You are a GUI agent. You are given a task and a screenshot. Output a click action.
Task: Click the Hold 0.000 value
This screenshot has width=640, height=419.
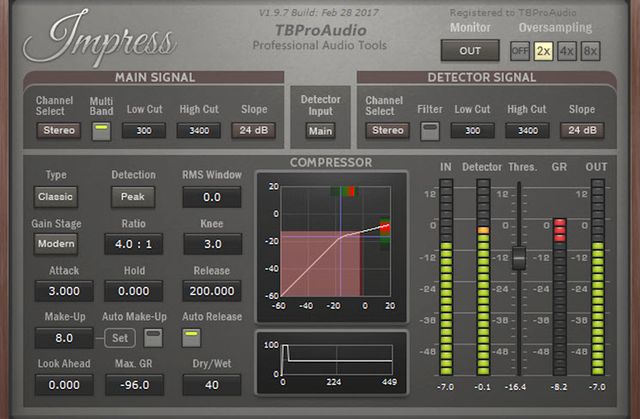click(133, 291)
